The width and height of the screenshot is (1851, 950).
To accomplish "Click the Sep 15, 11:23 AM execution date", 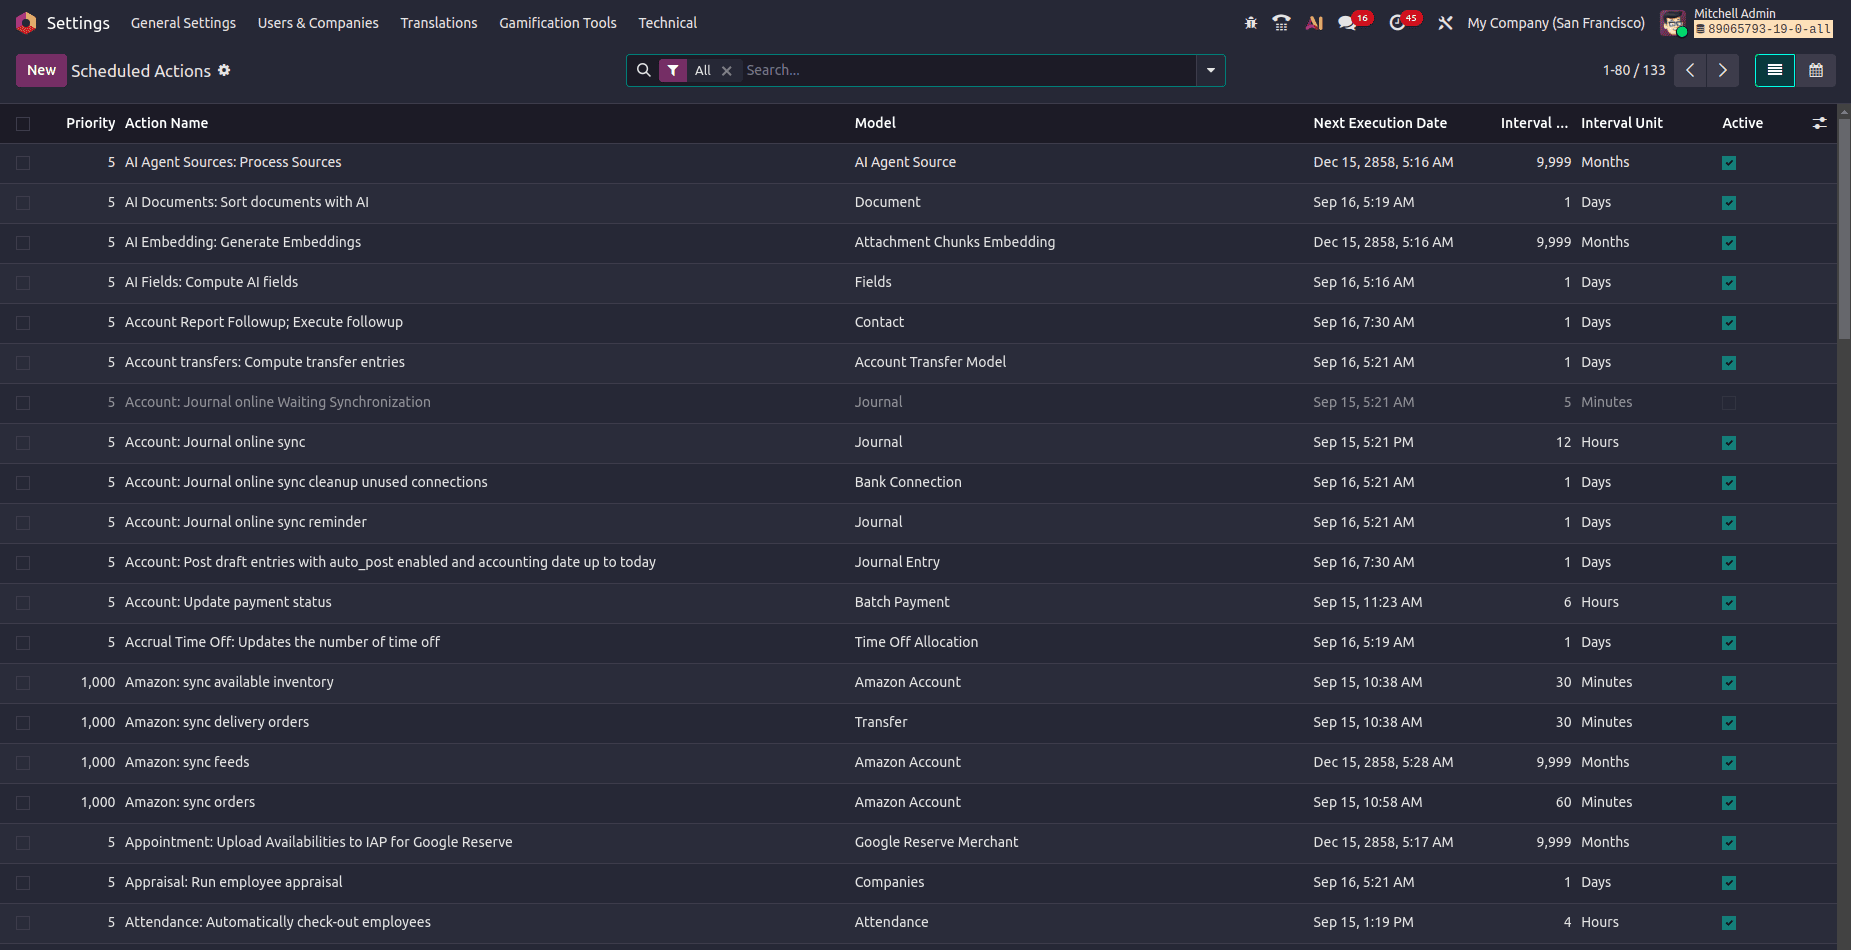I will 1368,602.
